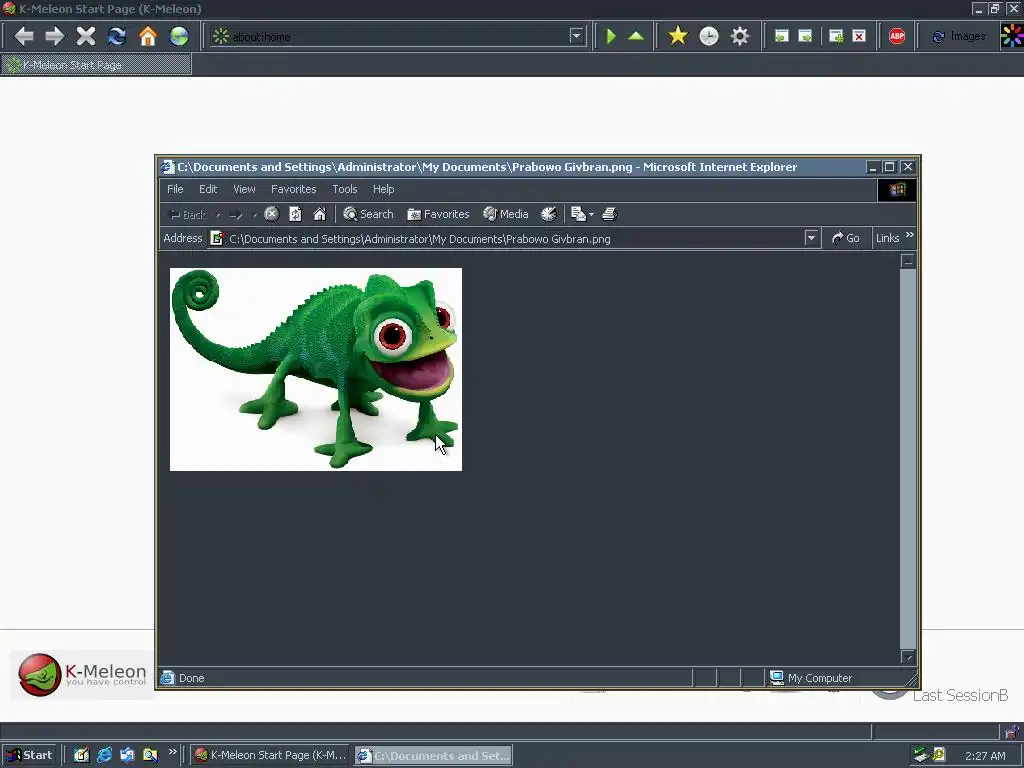Screen dimensions: 1024x768
Task: Expand the Mail dropdown arrow in IE toolbar
Action: [x=592, y=214]
